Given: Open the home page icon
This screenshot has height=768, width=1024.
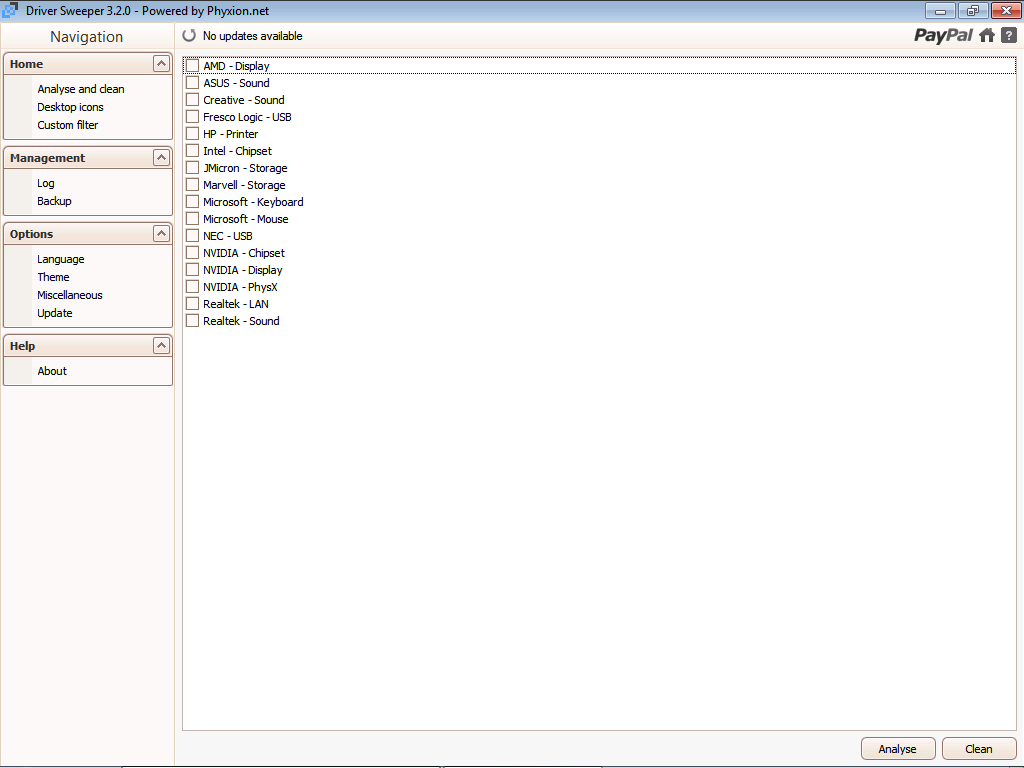Looking at the screenshot, I should tap(987, 35).
